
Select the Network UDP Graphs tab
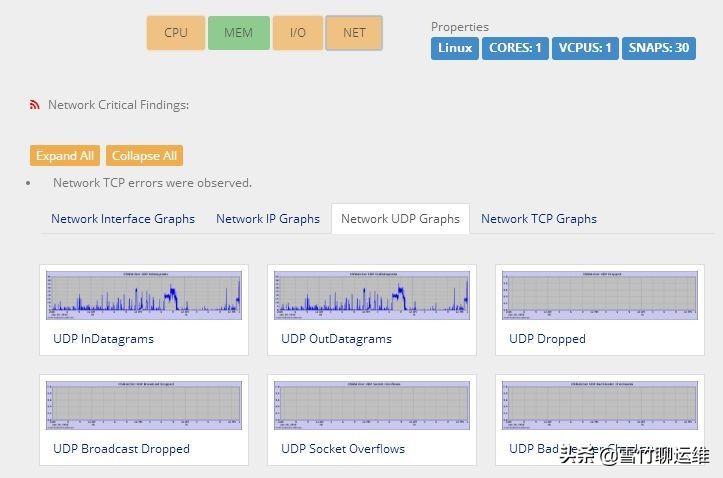click(x=400, y=218)
